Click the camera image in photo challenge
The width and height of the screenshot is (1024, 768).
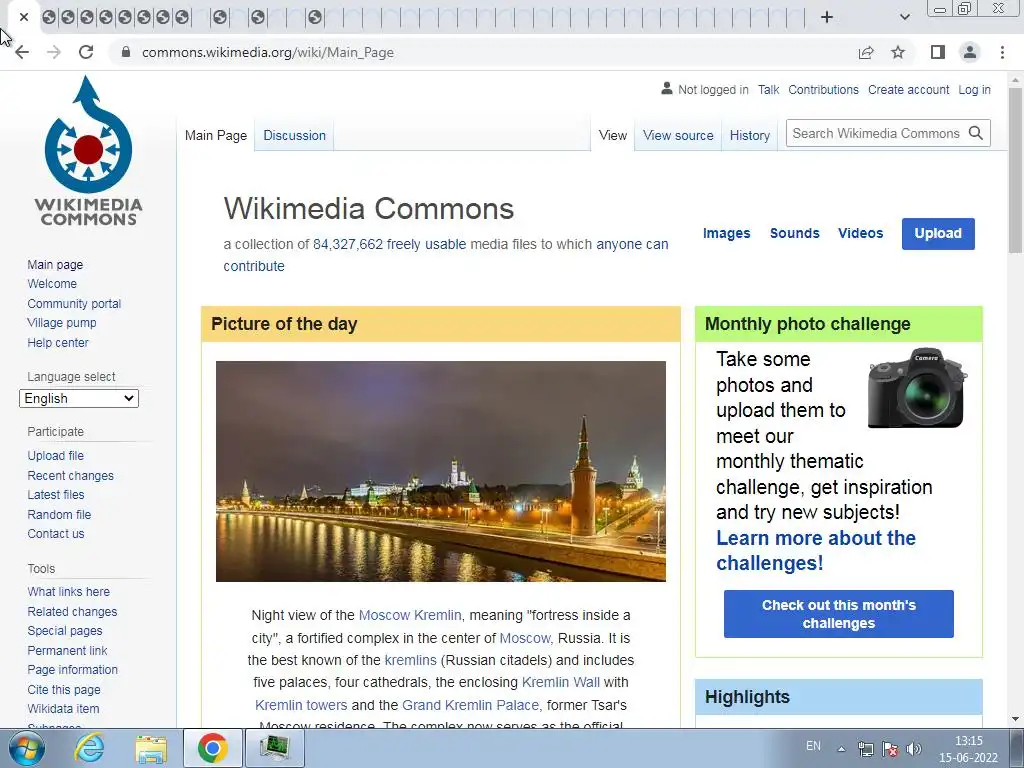click(x=918, y=388)
